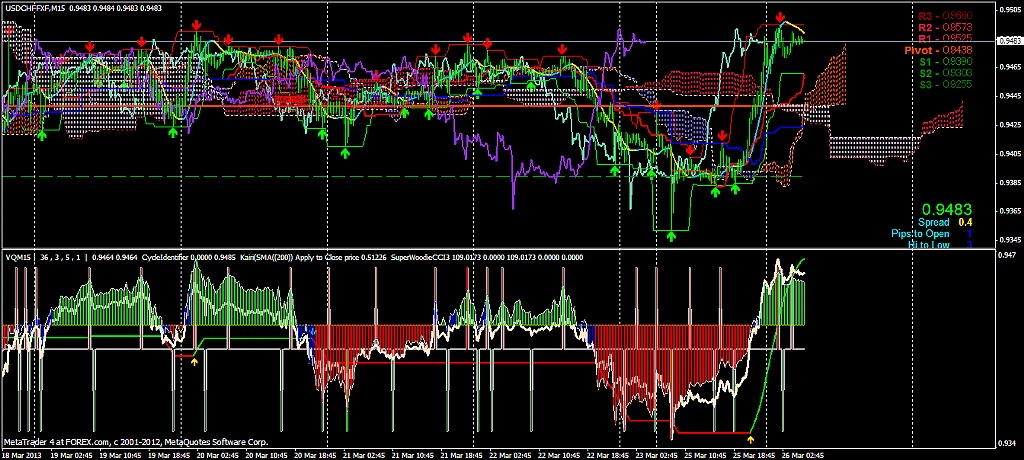Click the red sell arrow at the chart's highest peak
Screen dimensions: 1024x460
point(779,17)
